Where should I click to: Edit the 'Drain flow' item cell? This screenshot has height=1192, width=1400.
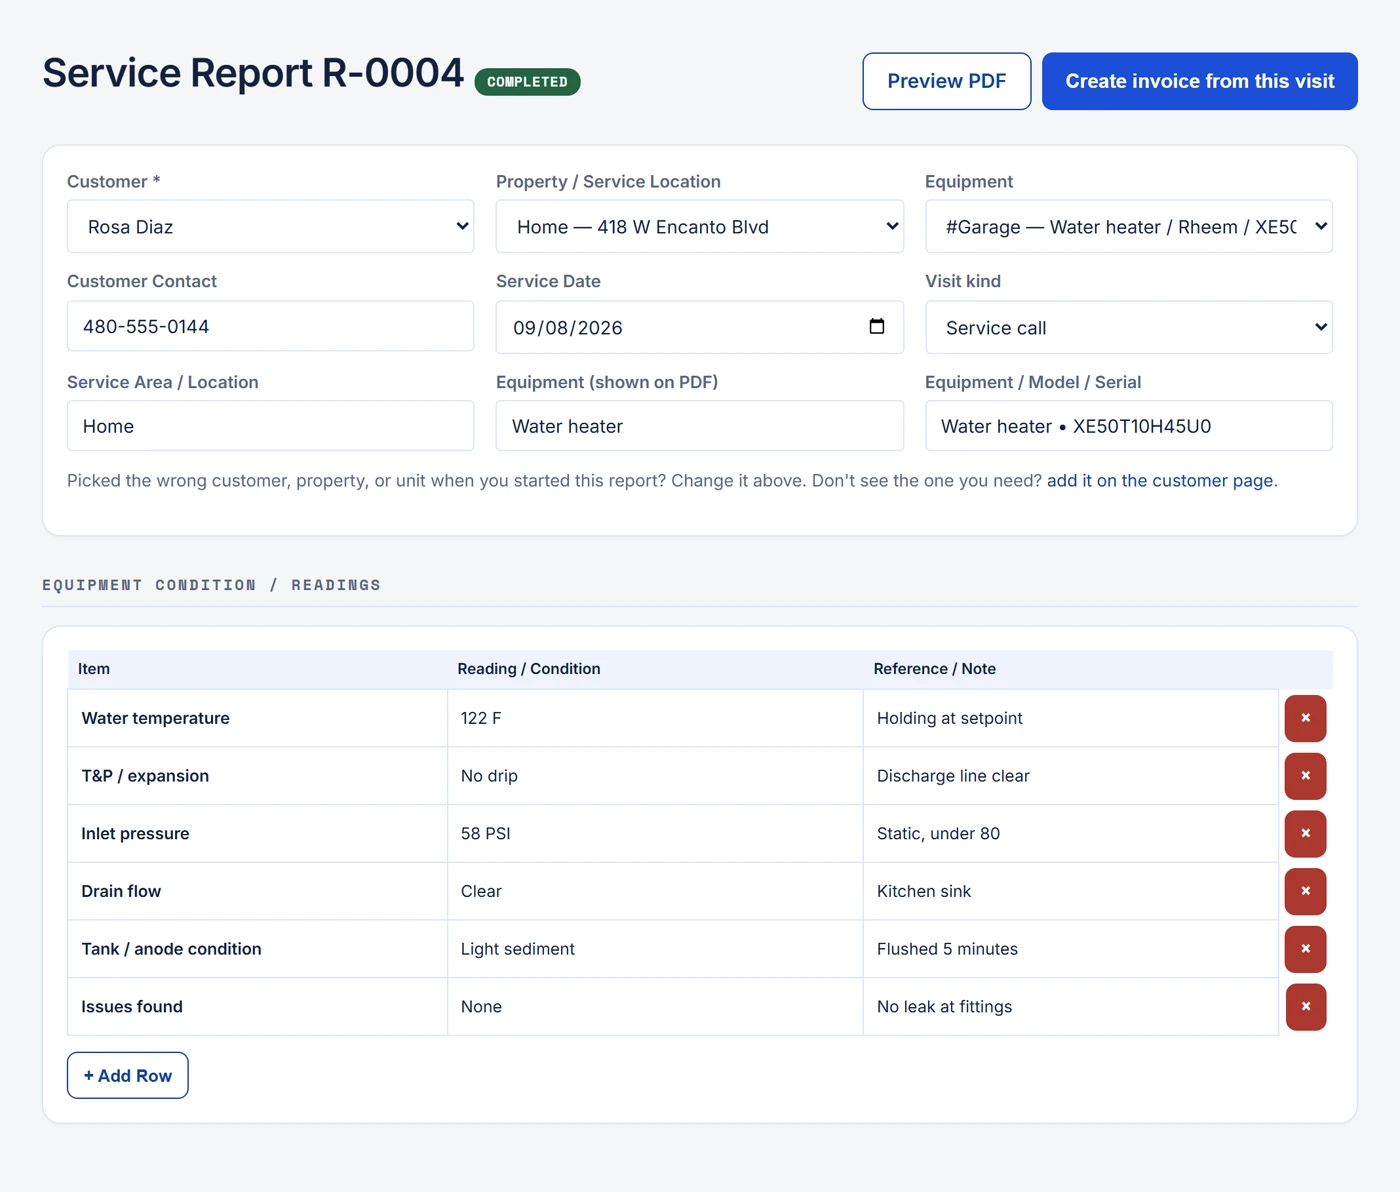click(x=257, y=891)
